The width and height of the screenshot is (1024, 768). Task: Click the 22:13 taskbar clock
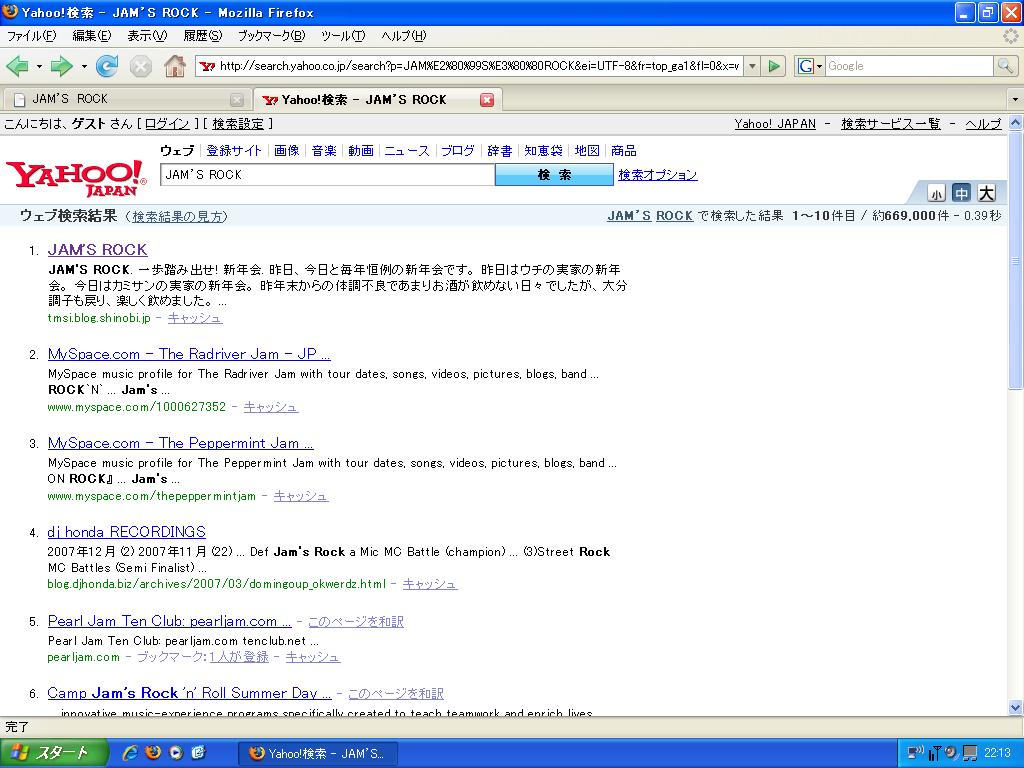click(x=997, y=753)
